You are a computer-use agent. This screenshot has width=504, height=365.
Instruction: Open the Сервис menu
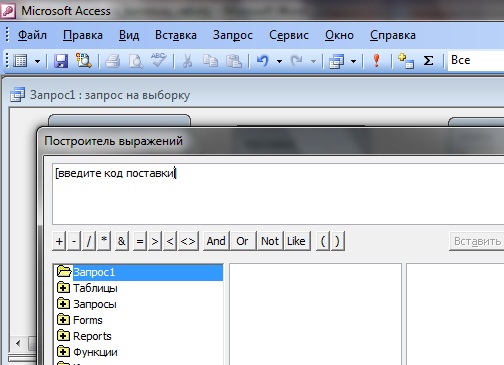click(x=289, y=35)
